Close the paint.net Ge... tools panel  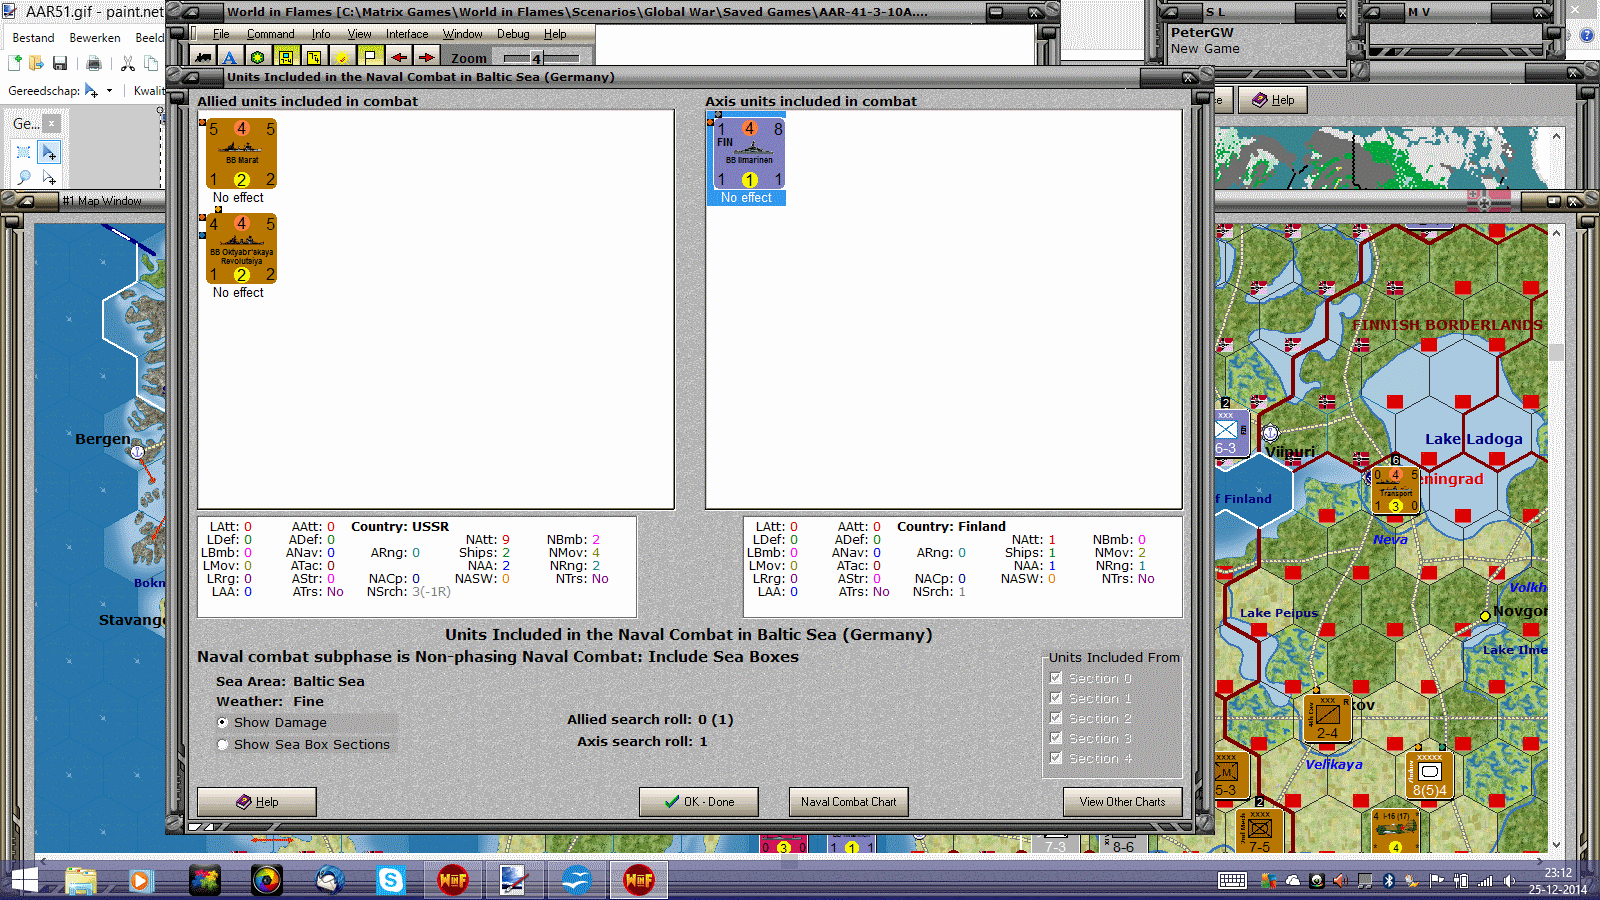coord(52,124)
